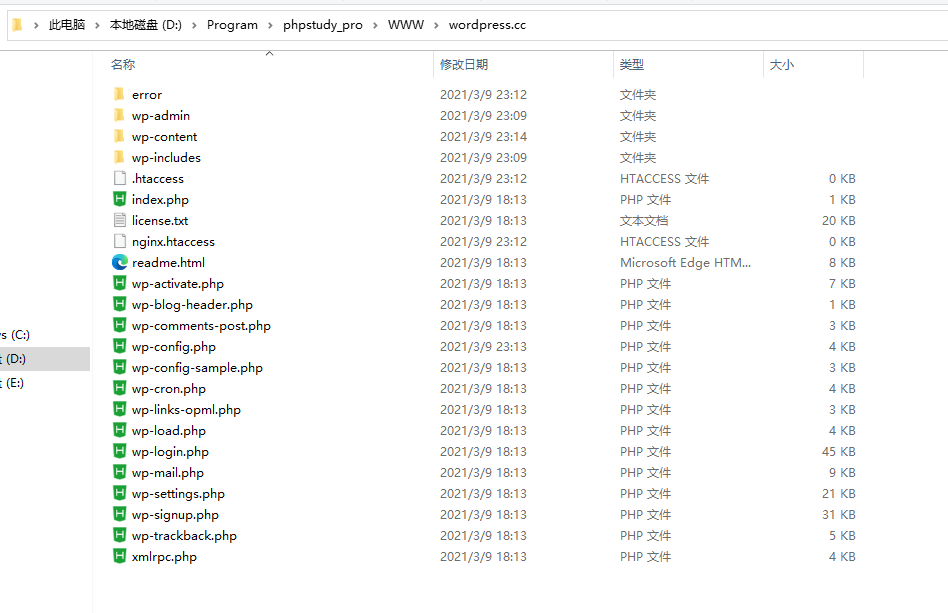Viewport: 948px width, 613px height.
Task: Click the wp-comments-post.php file icon
Action: pos(120,325)
